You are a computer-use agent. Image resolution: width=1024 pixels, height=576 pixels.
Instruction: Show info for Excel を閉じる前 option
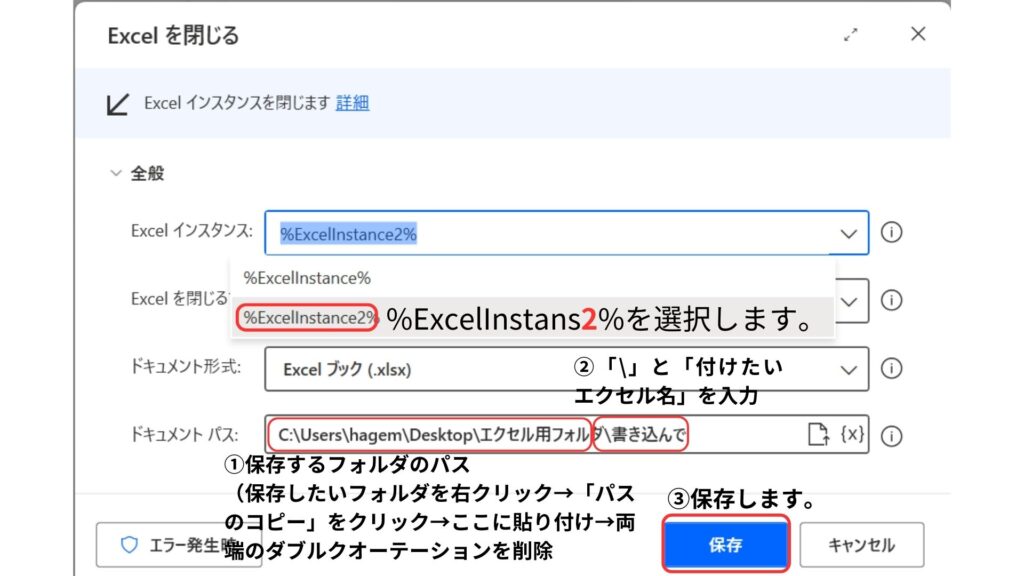tap(891, 300)
